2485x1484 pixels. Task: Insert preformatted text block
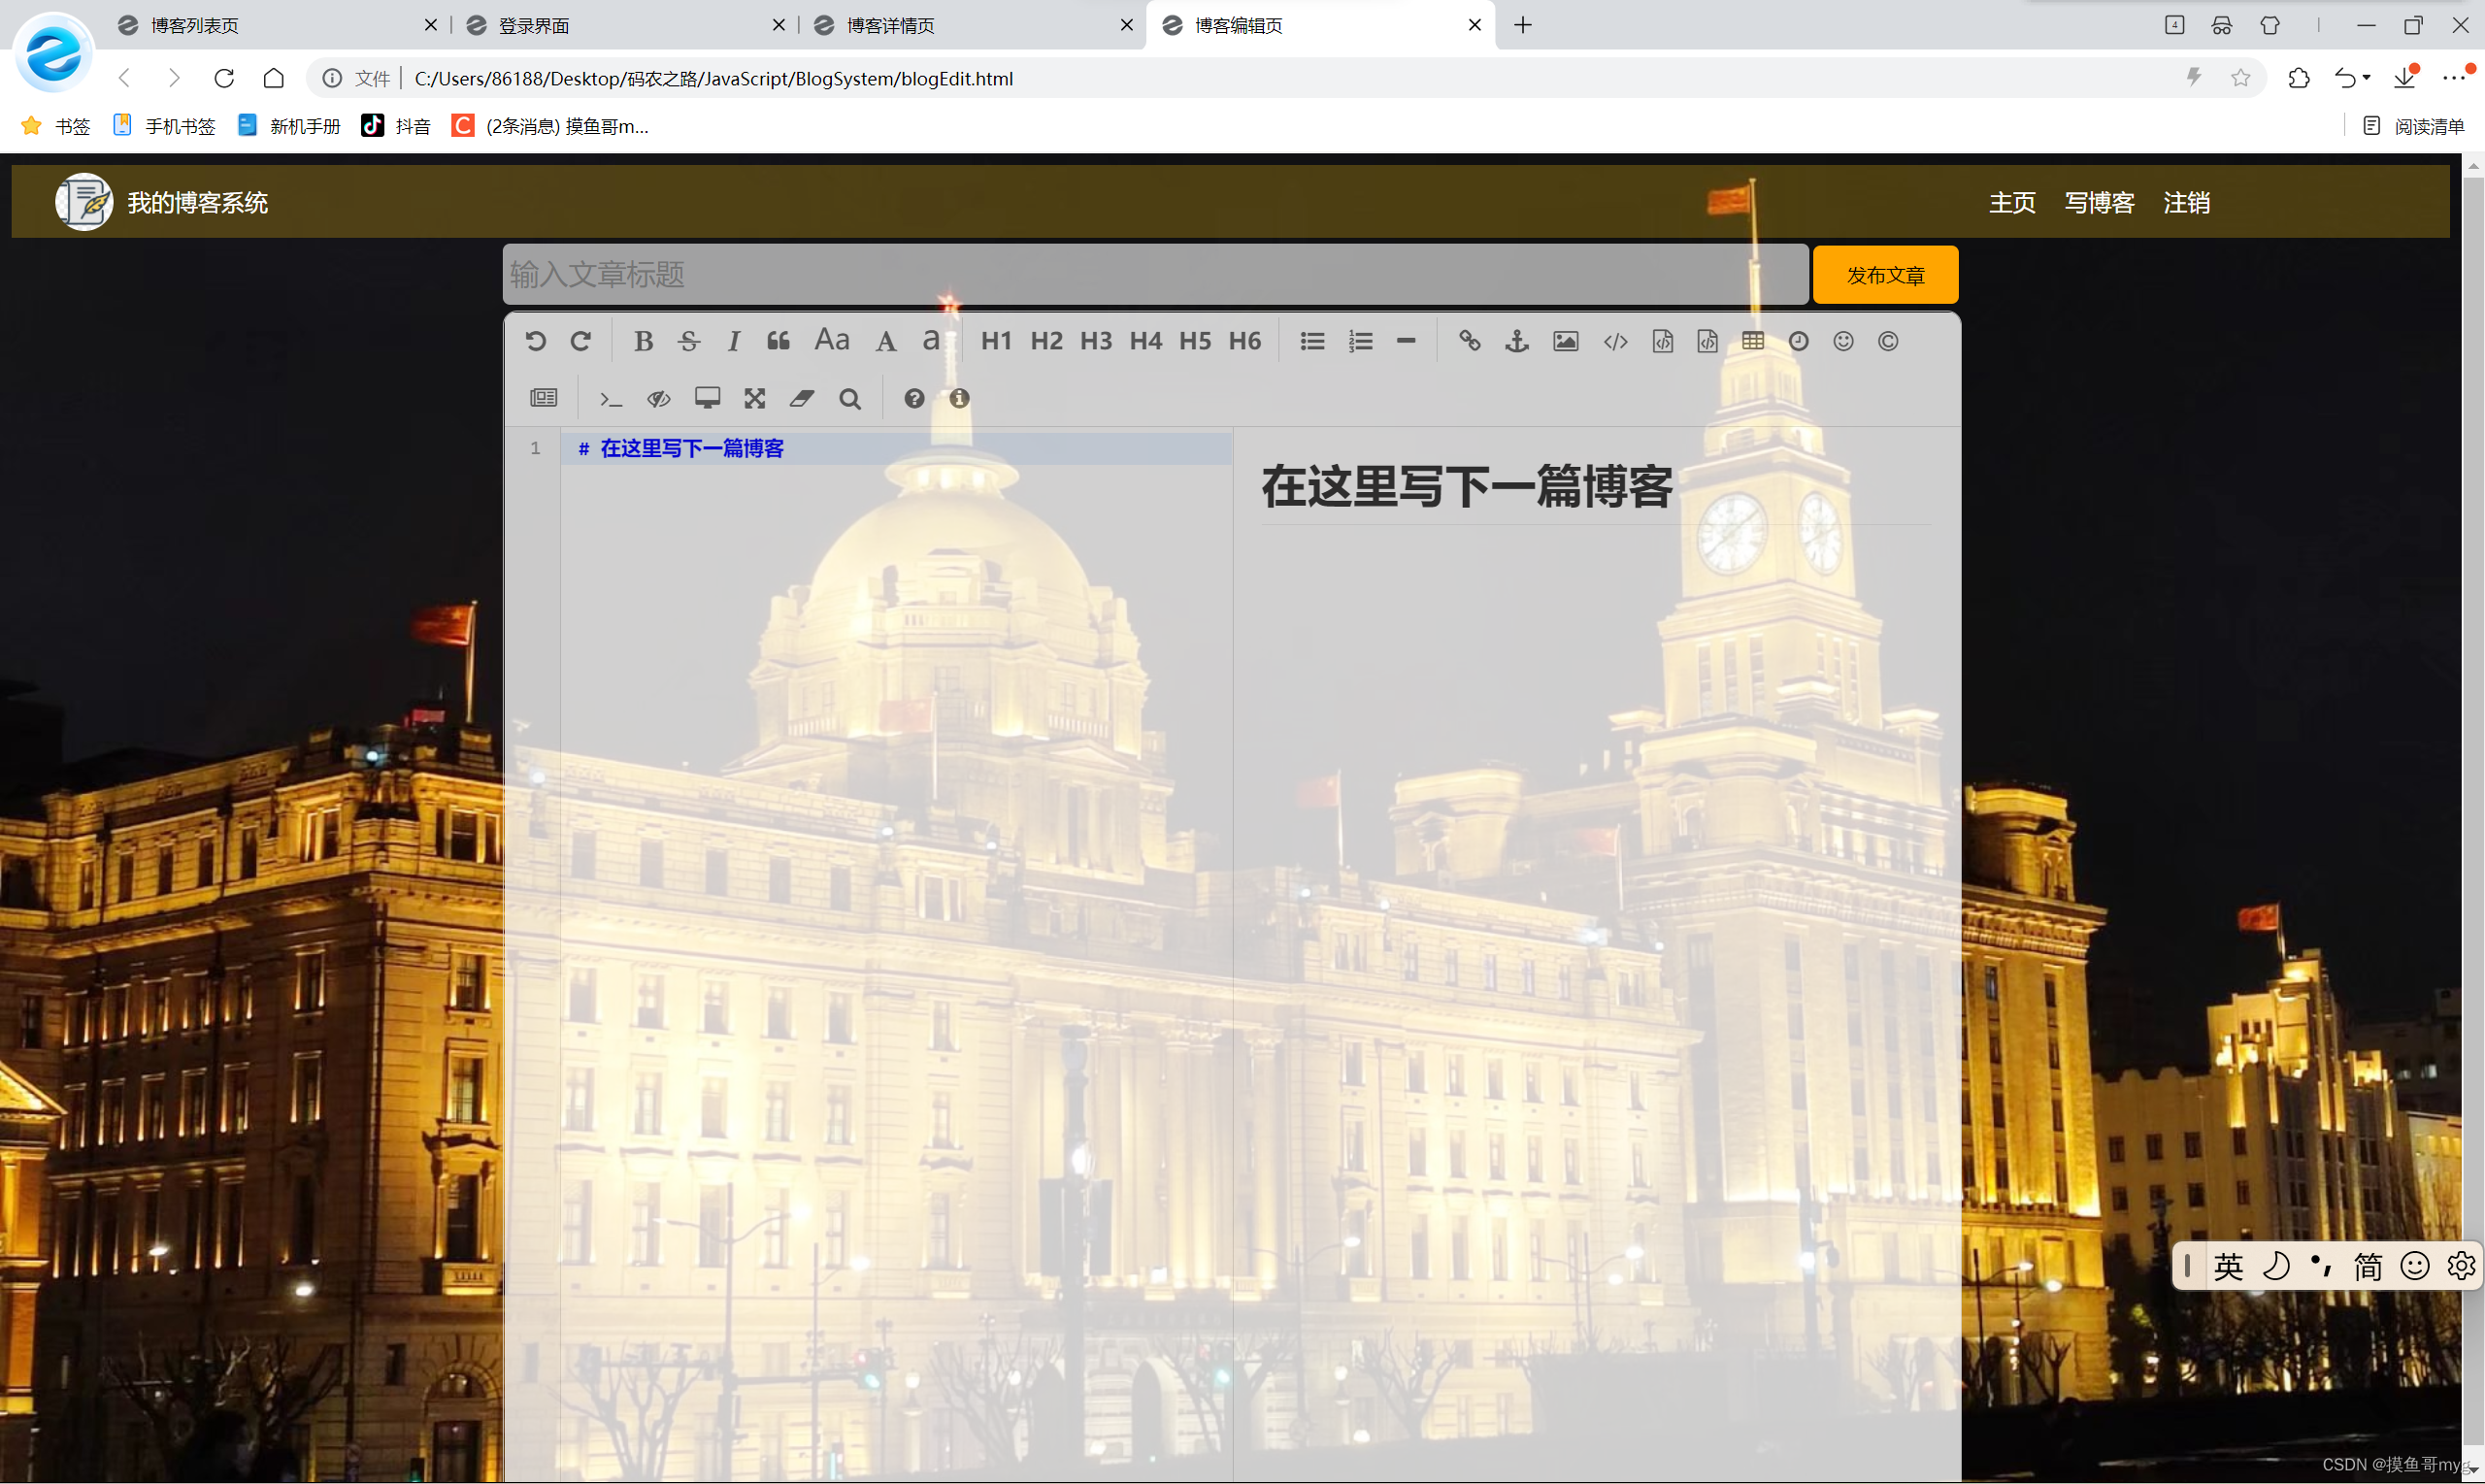1662,341
